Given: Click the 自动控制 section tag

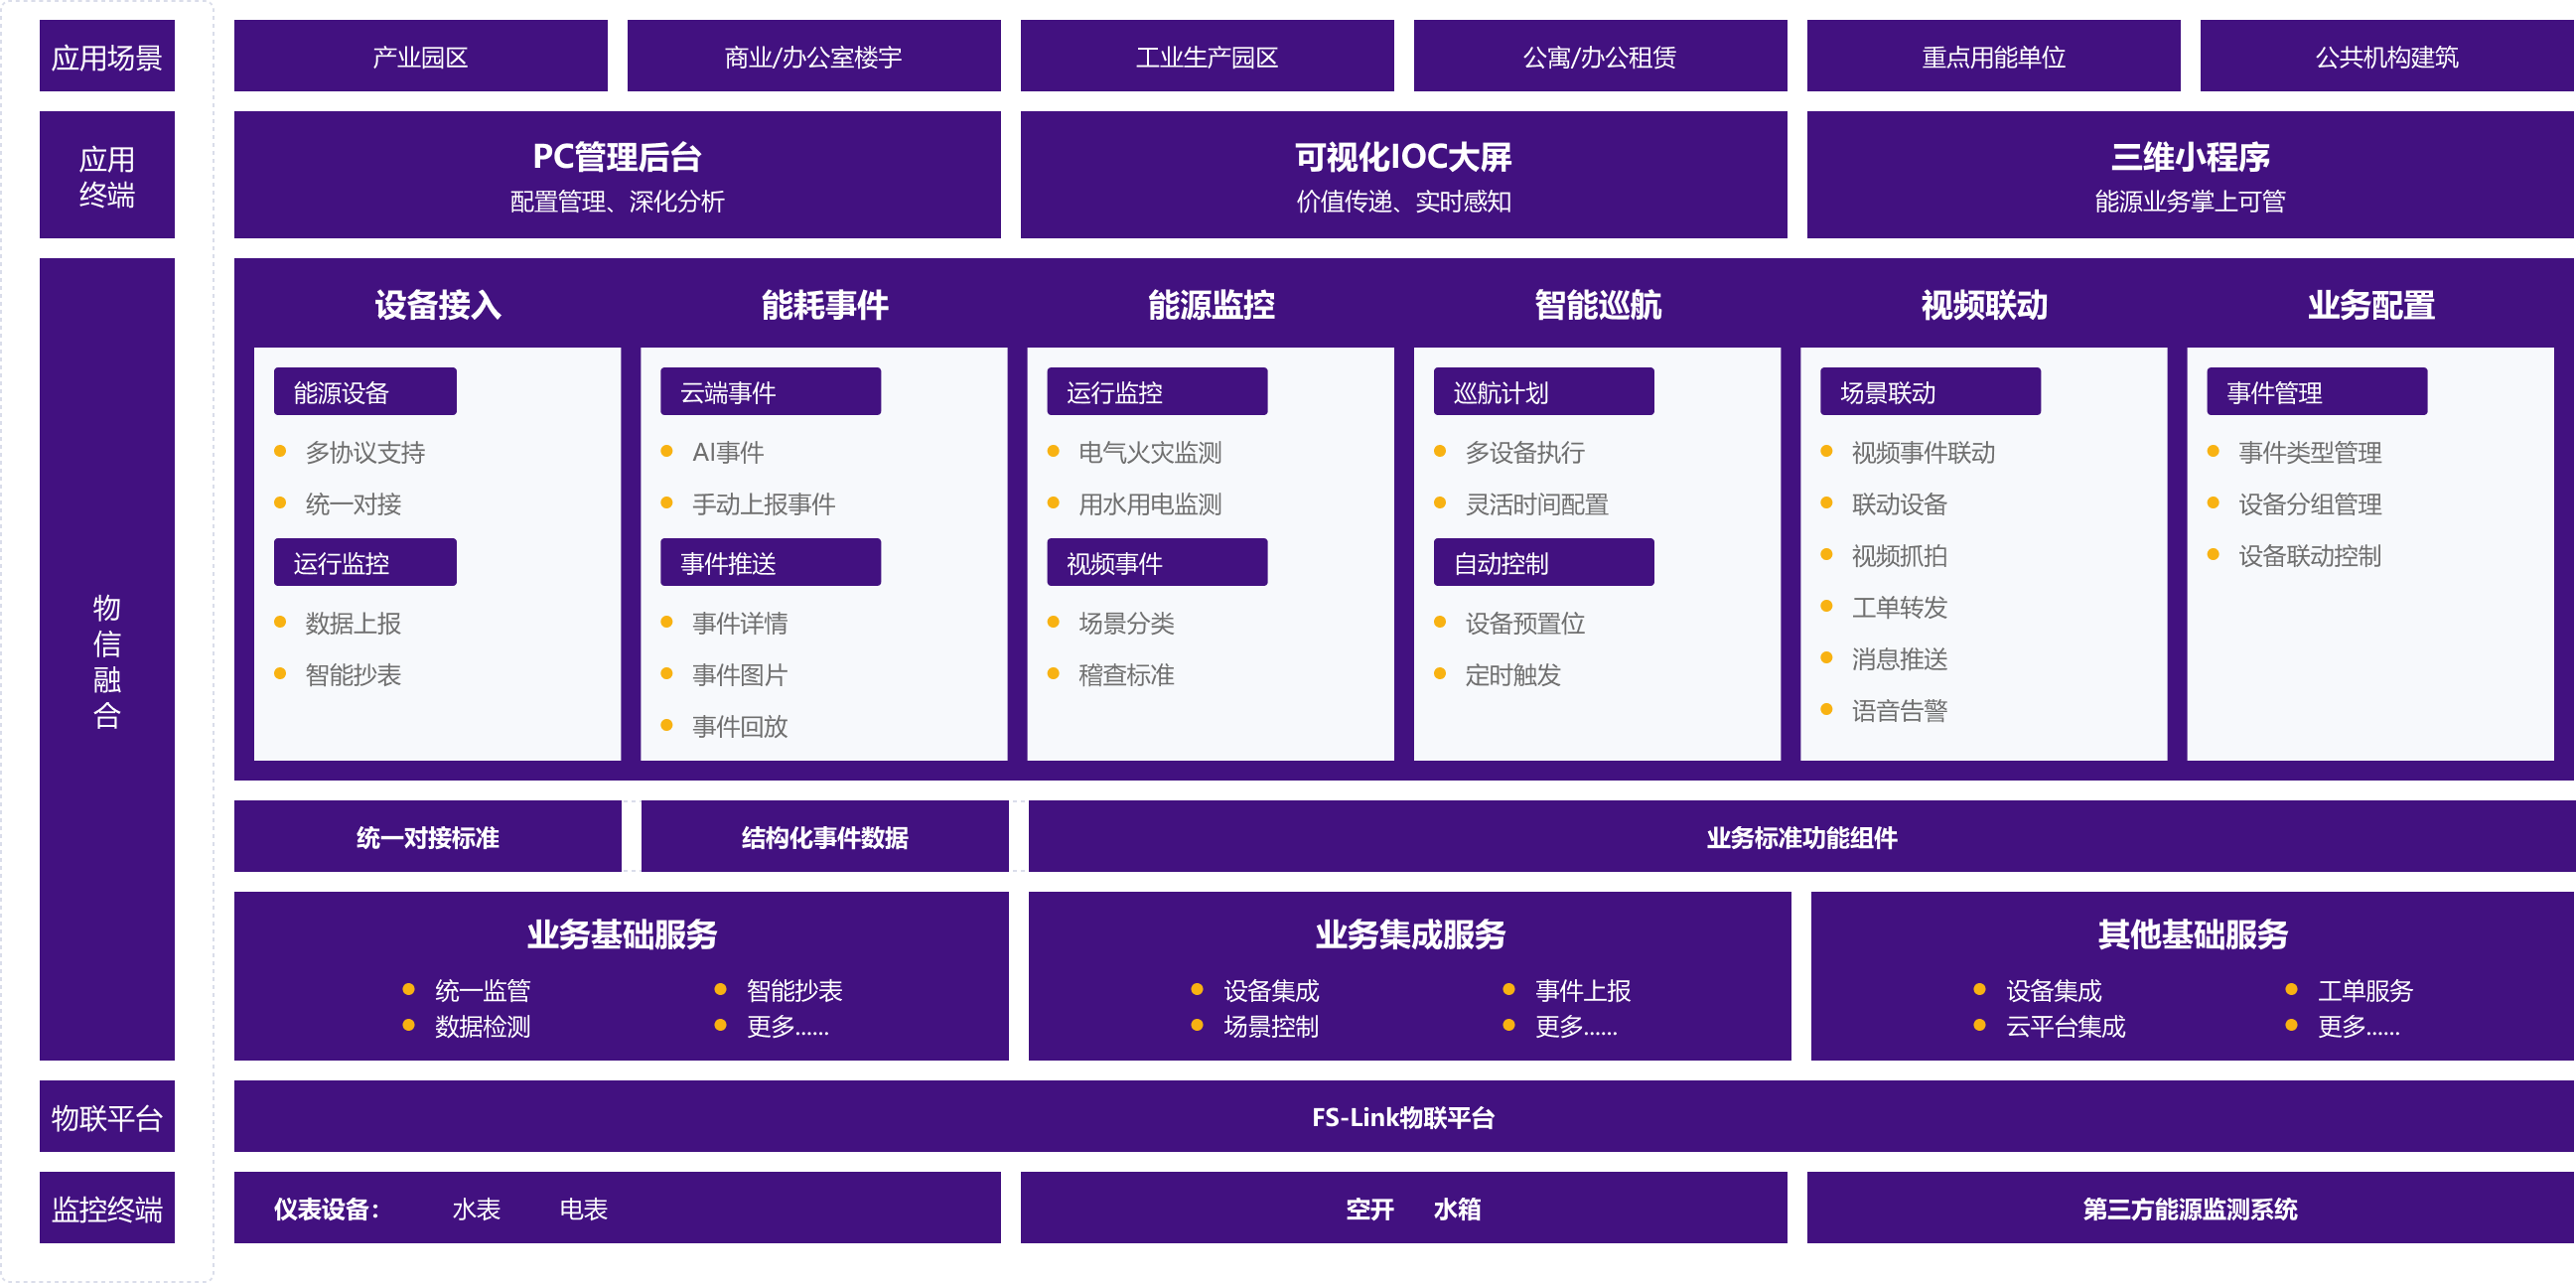Looking at the screenshot, I should pyautogui.click(x=1544, y=562).
